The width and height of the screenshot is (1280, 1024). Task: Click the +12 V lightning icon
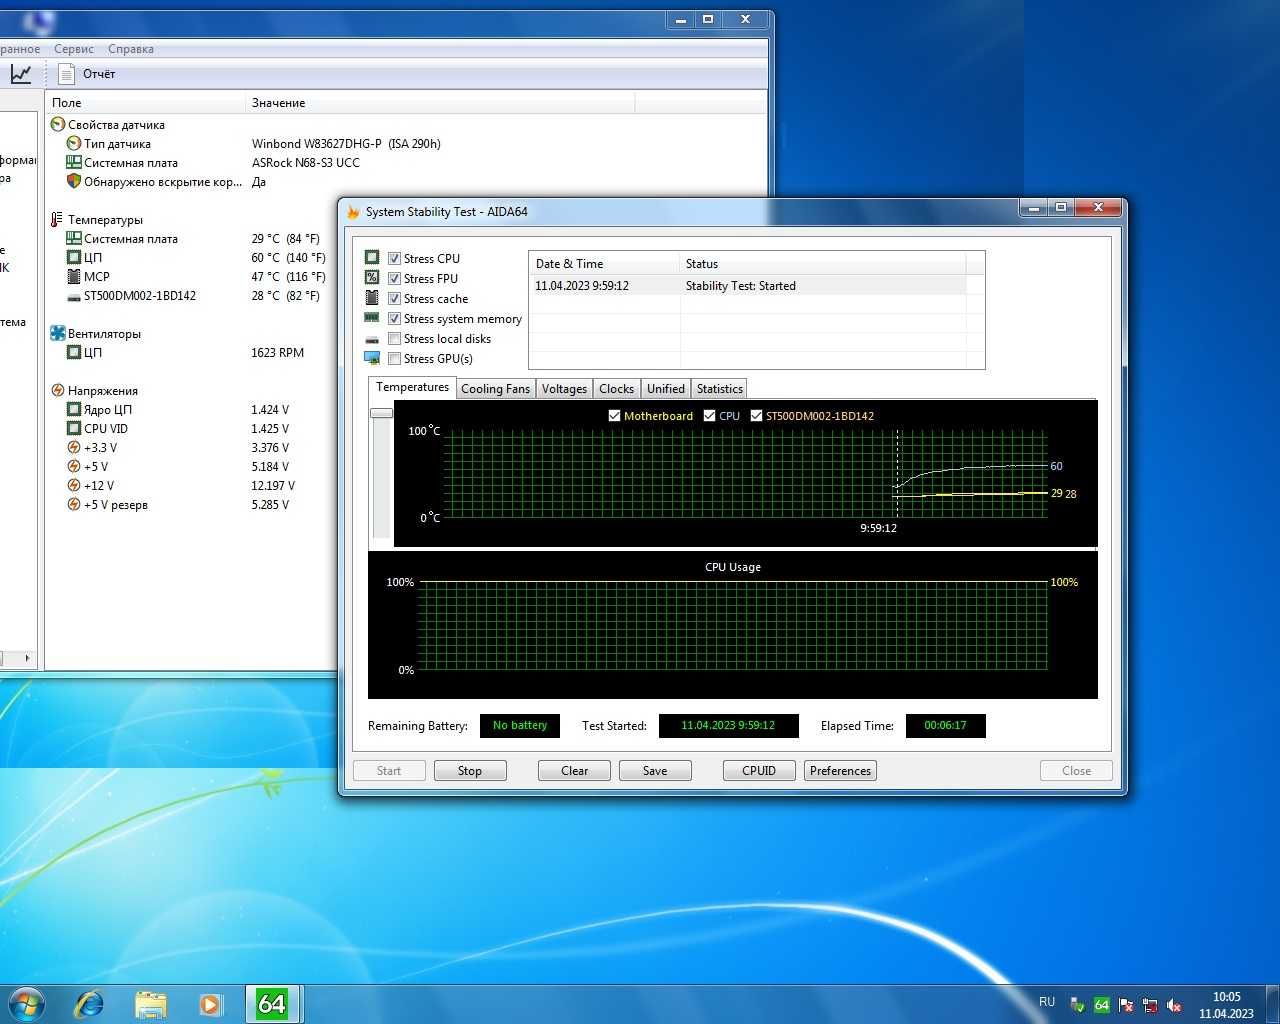(x=74, y=486)
